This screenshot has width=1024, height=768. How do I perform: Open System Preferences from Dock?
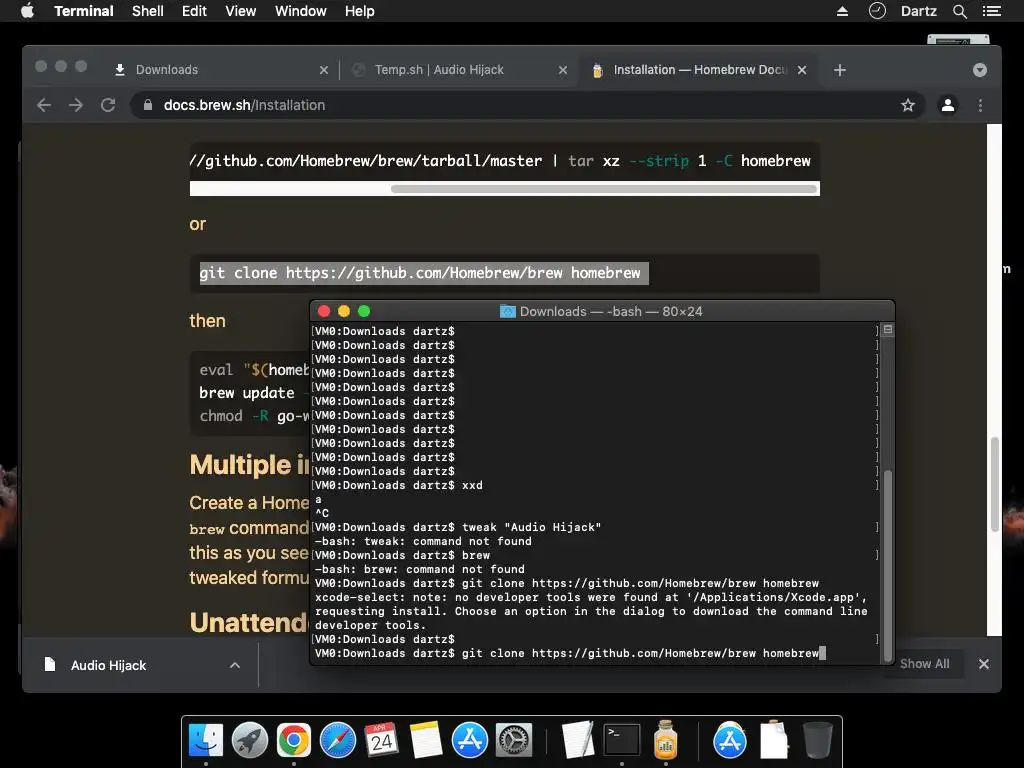(514, 741)
